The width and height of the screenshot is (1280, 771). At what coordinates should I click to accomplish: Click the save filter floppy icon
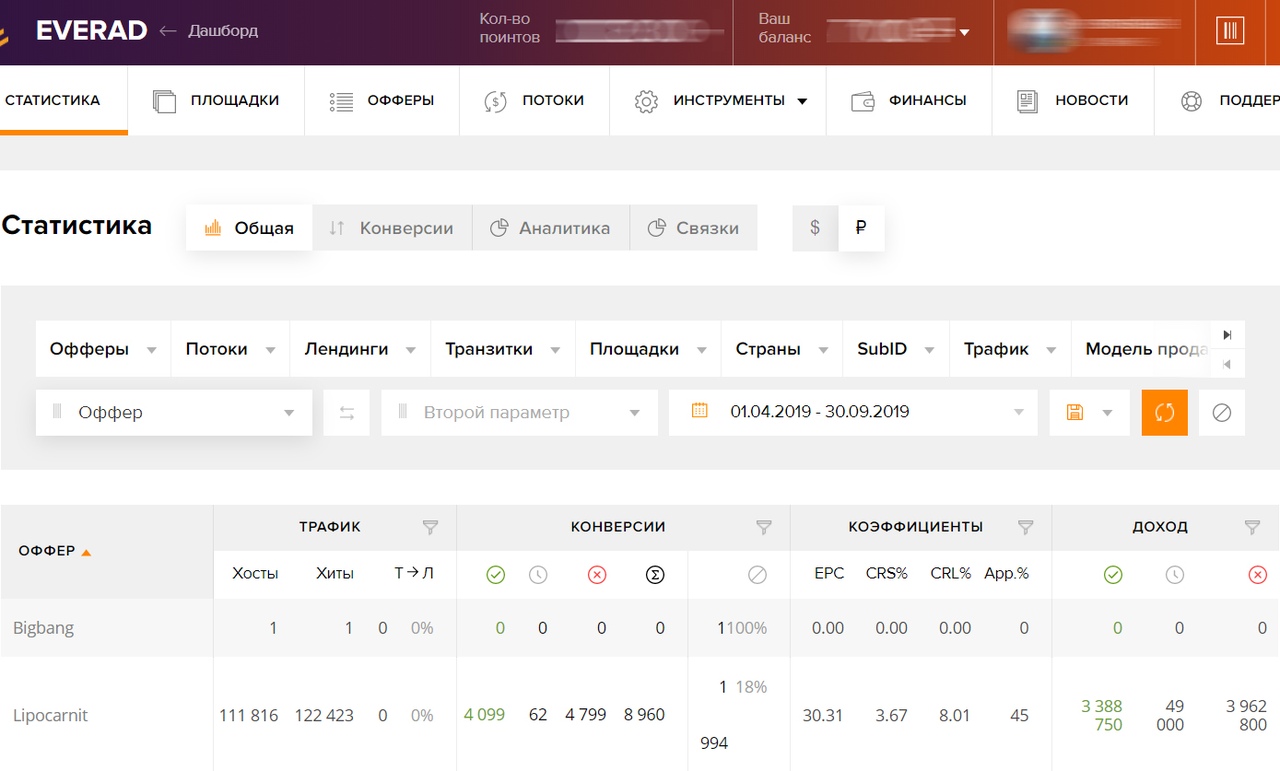point(1075,412)
